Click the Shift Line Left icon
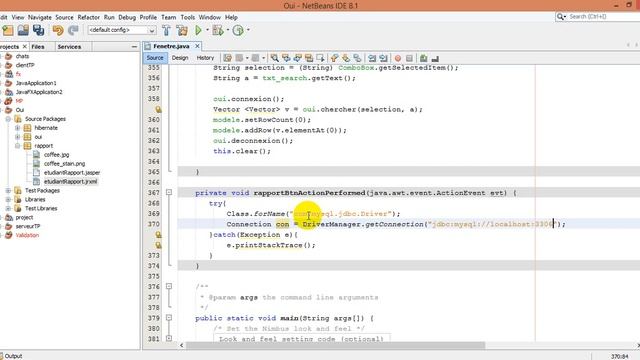 [x=372, y=58]
